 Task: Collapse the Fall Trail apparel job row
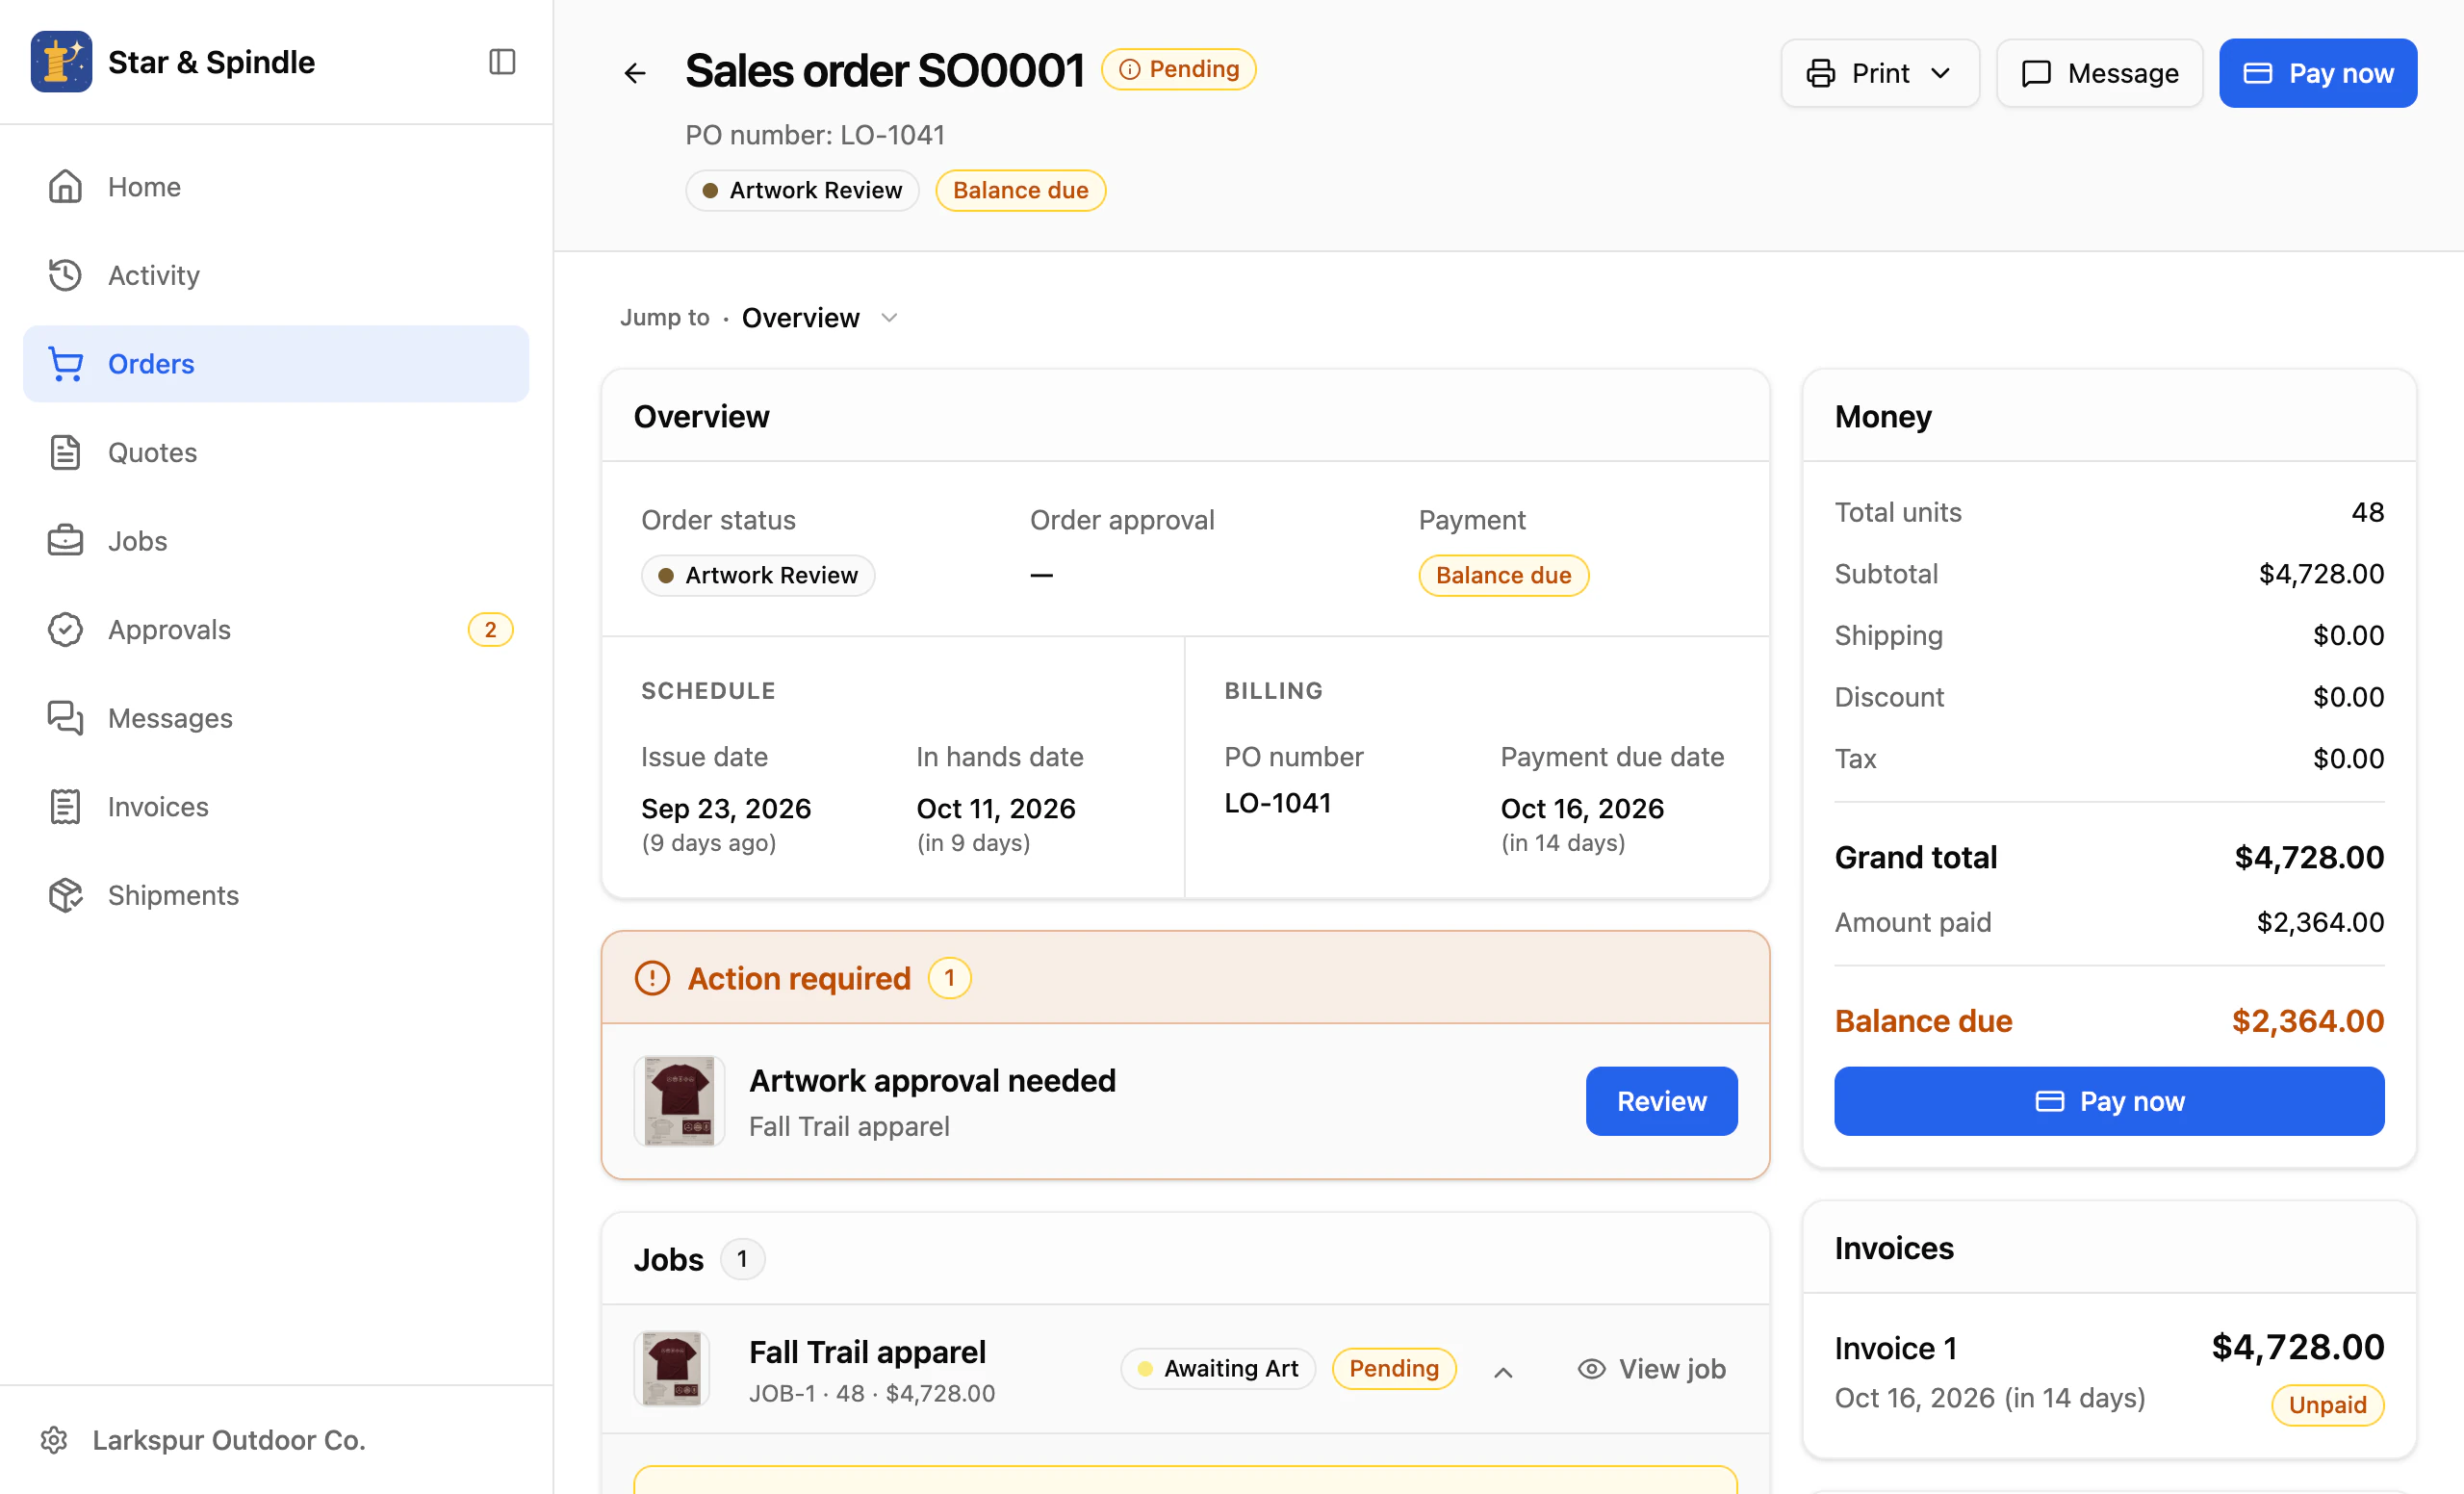tap(1503, 1372)
